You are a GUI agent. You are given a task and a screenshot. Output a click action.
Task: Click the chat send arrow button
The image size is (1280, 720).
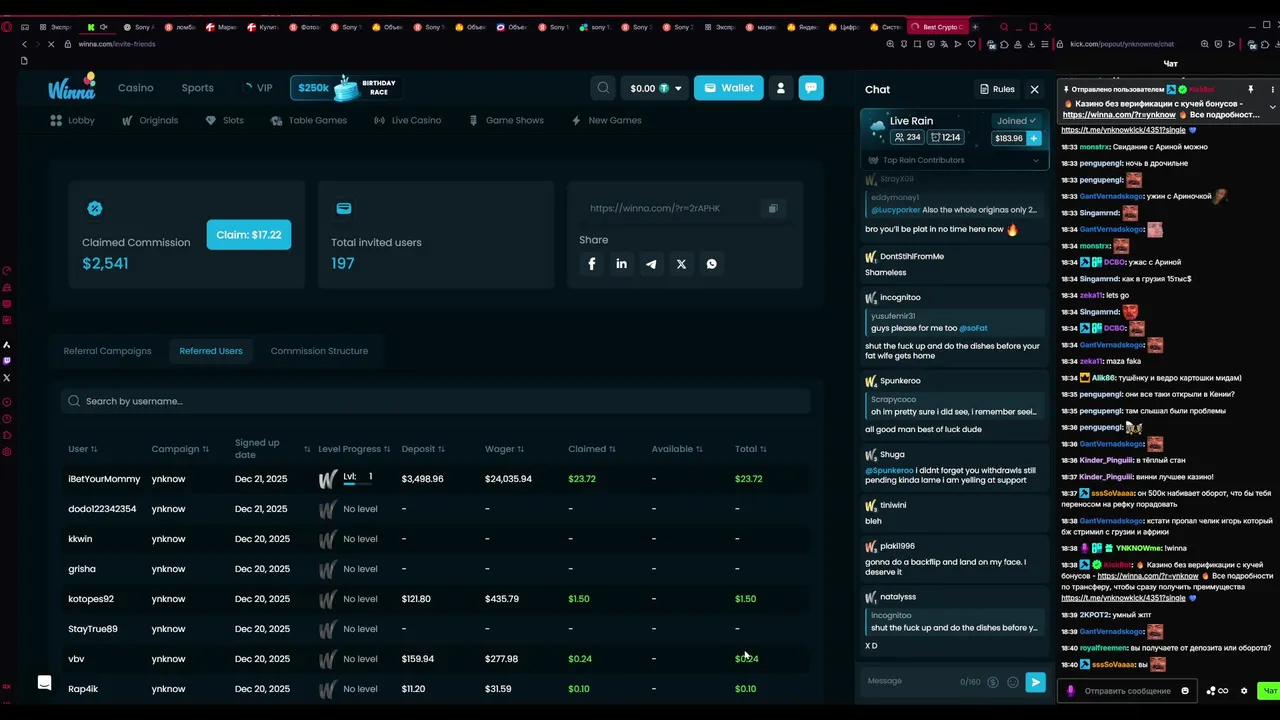(x=1035, y=682)
